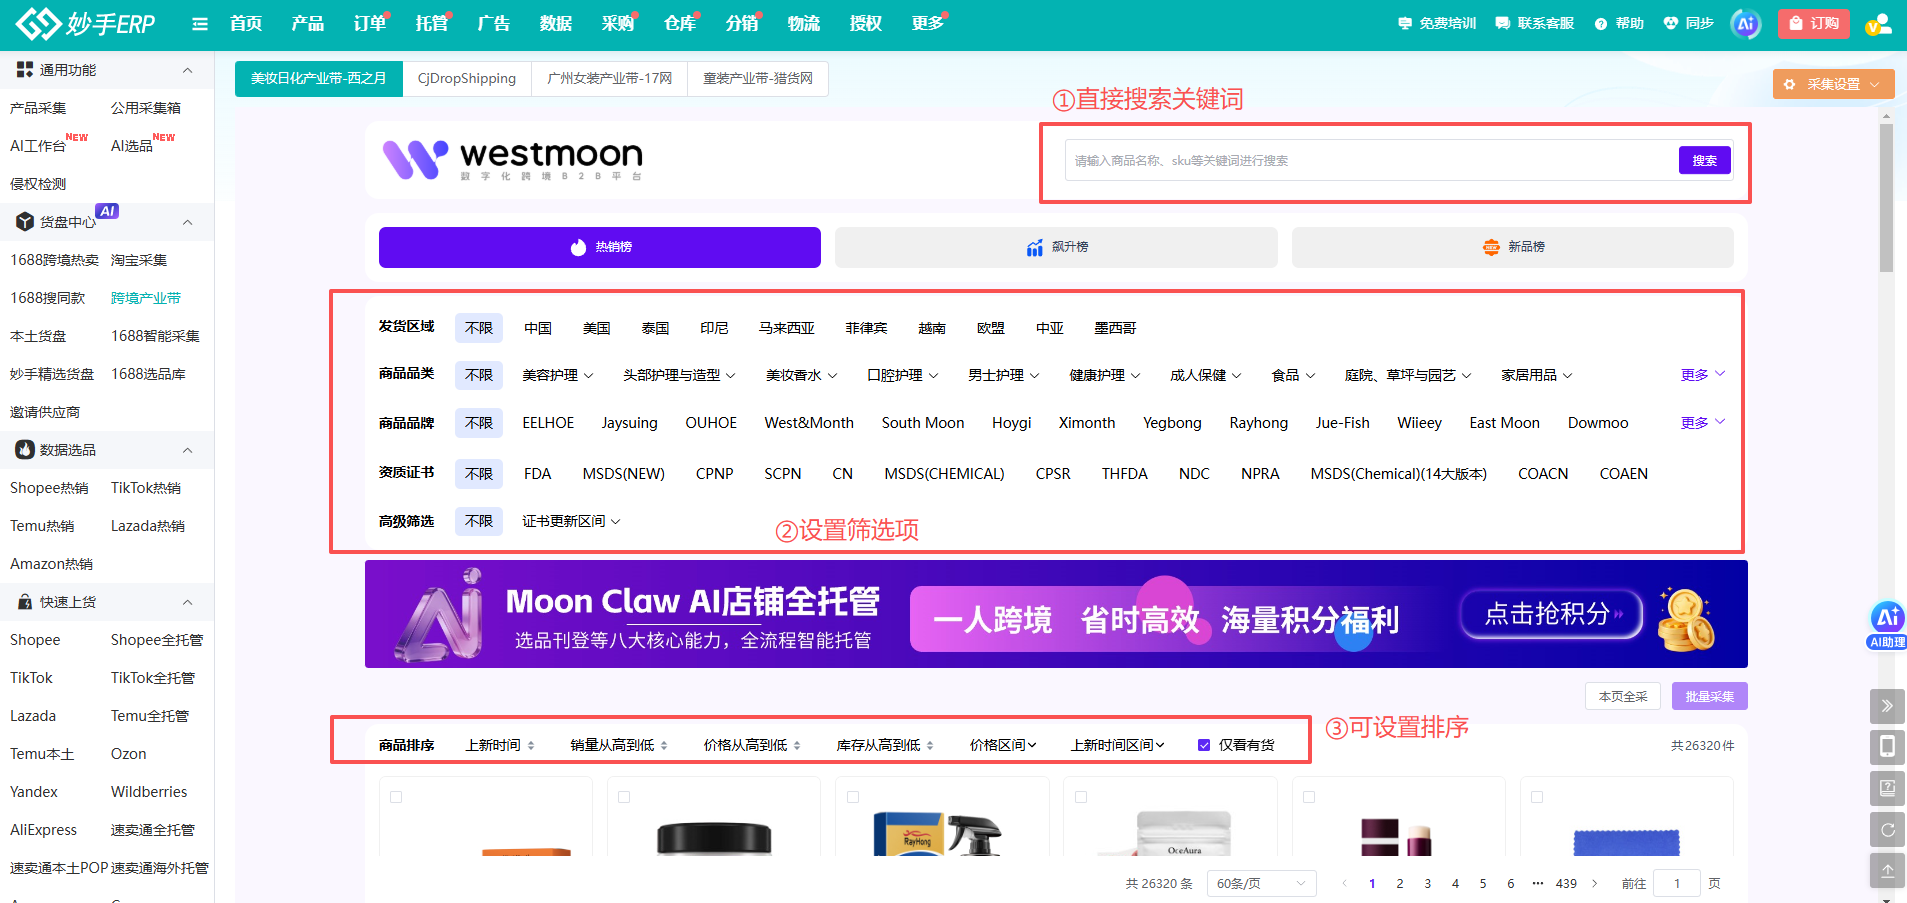This screenshot has height=903, width=1907.
Task: Click the 妙手ERP logo
Action: (86, 23)
